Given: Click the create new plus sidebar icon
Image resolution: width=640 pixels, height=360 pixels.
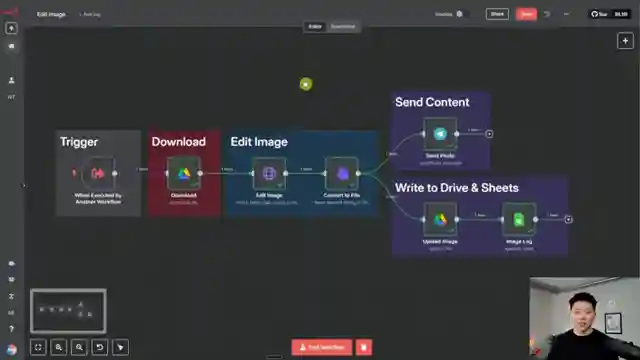Looking at the screenshot, I should (11, 28).
